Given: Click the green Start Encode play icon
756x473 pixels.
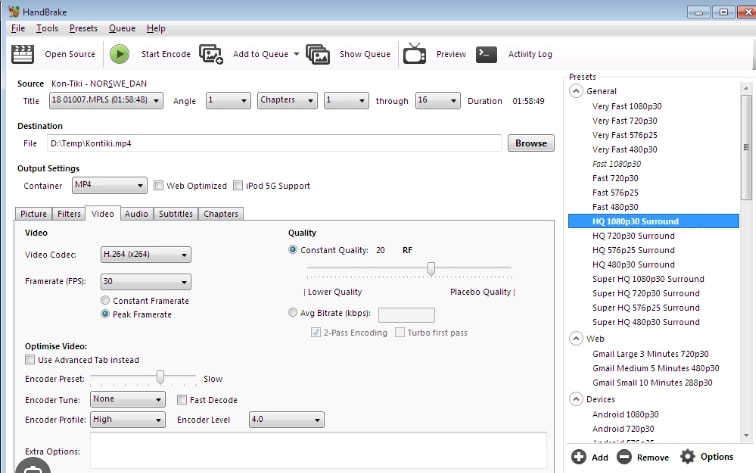Looking at the screenshot, I should pyautogui.click(x=119, y=54).
